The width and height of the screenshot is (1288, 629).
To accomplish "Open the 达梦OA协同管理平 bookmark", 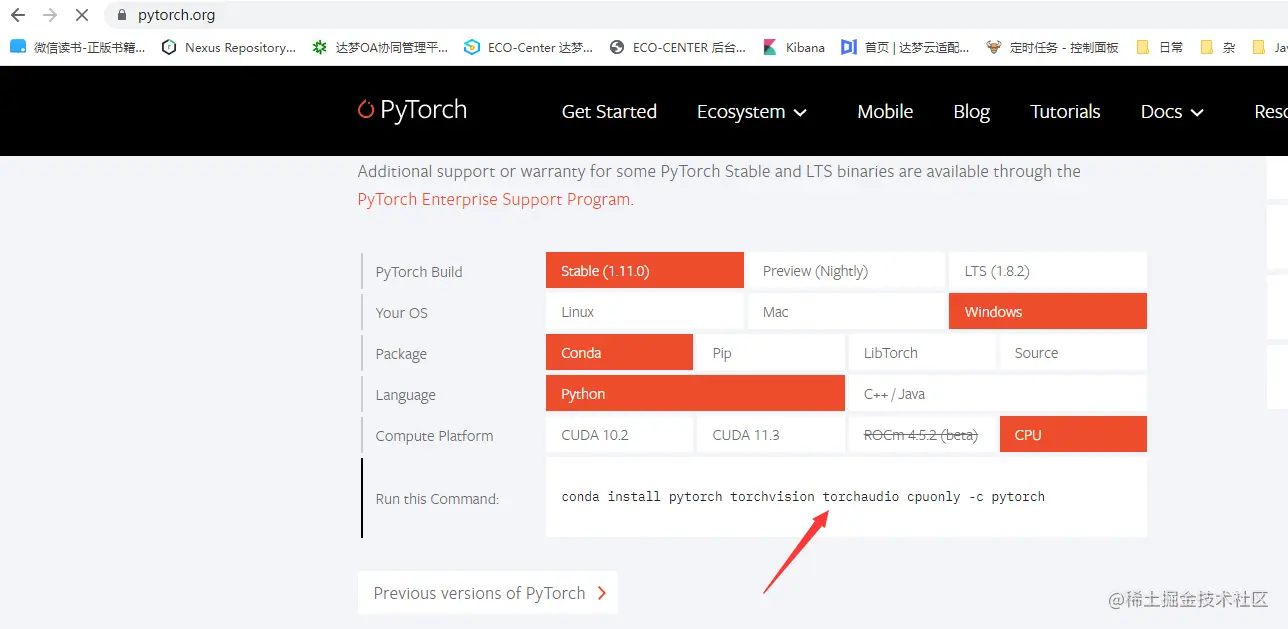I will pos(380,47).
